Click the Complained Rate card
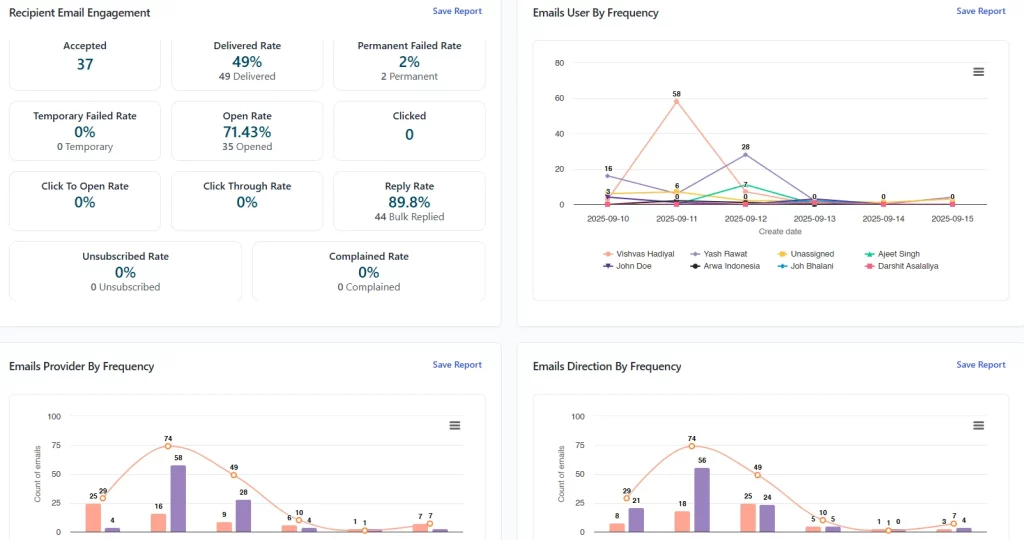1024x540 pixels. (x=369, y=271)
